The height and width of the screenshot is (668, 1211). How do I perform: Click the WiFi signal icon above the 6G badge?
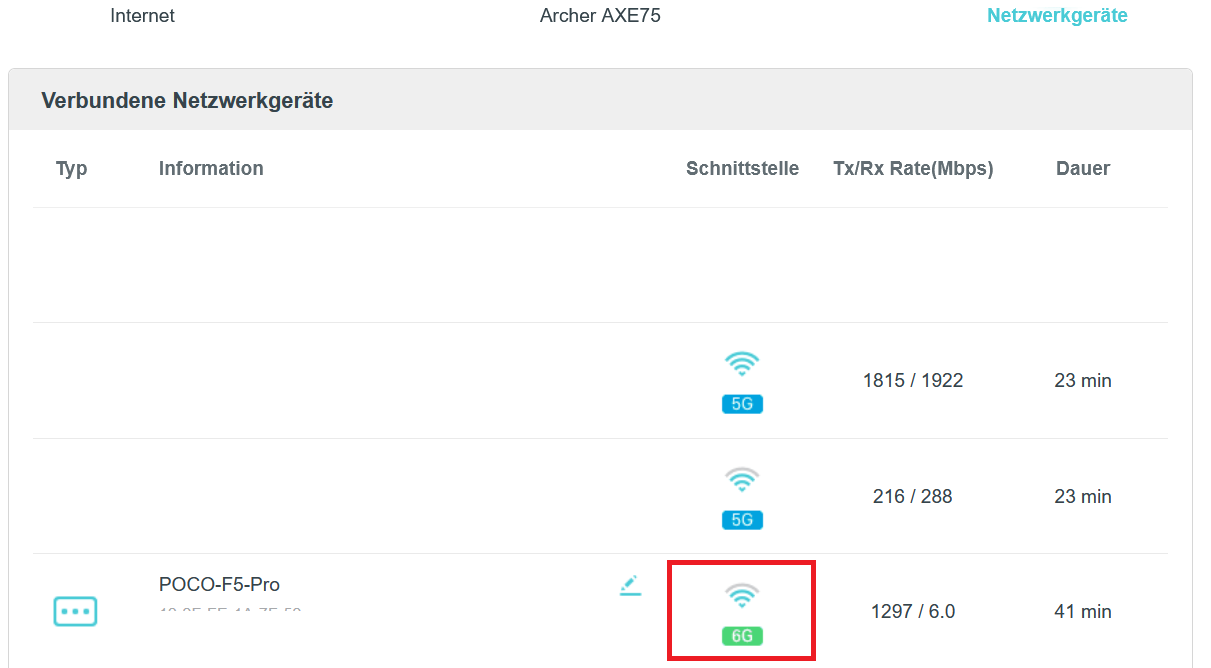(742, 595)
